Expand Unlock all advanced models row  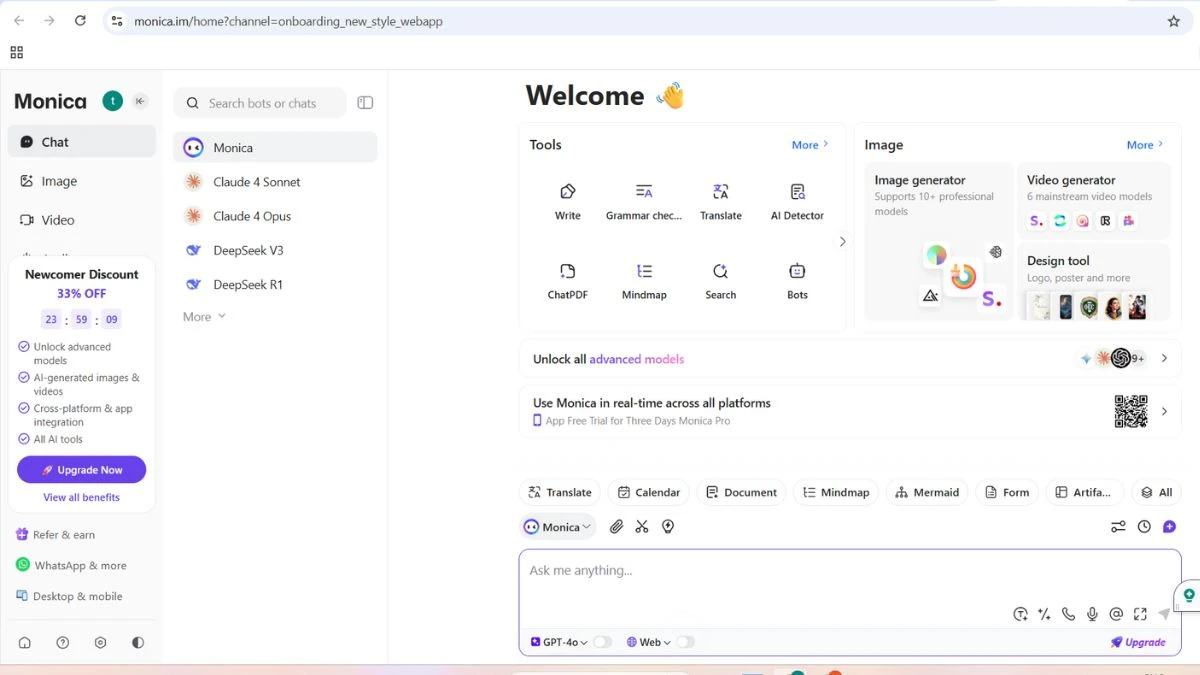[849, 358]
